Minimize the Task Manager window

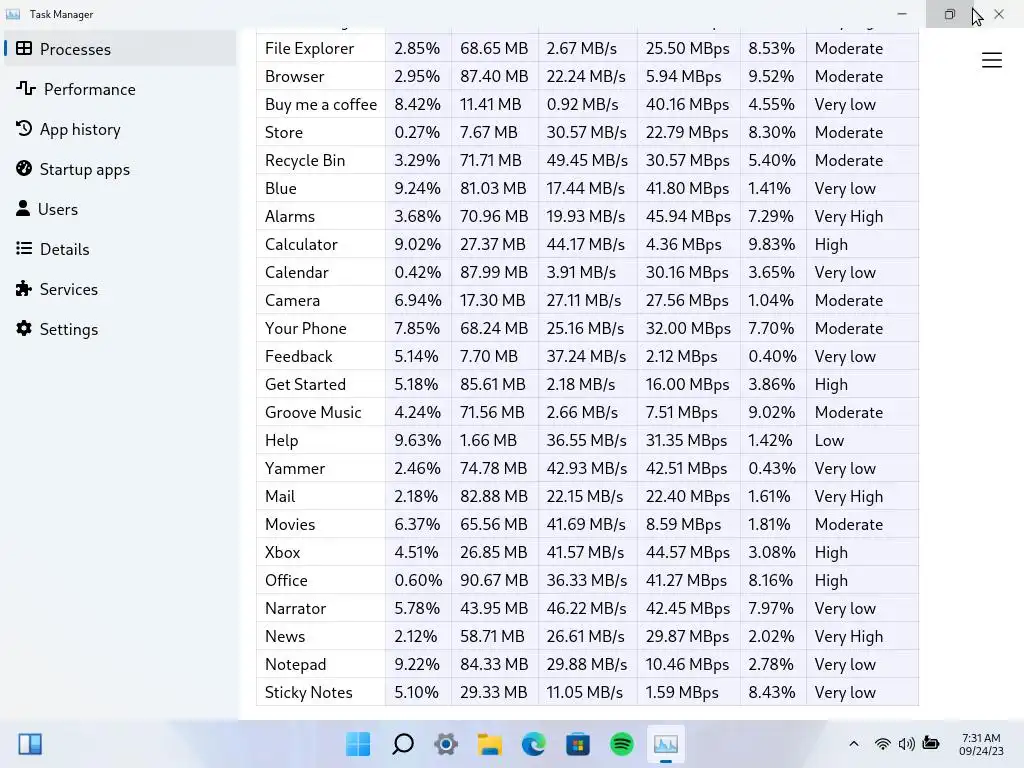(902, 14)
